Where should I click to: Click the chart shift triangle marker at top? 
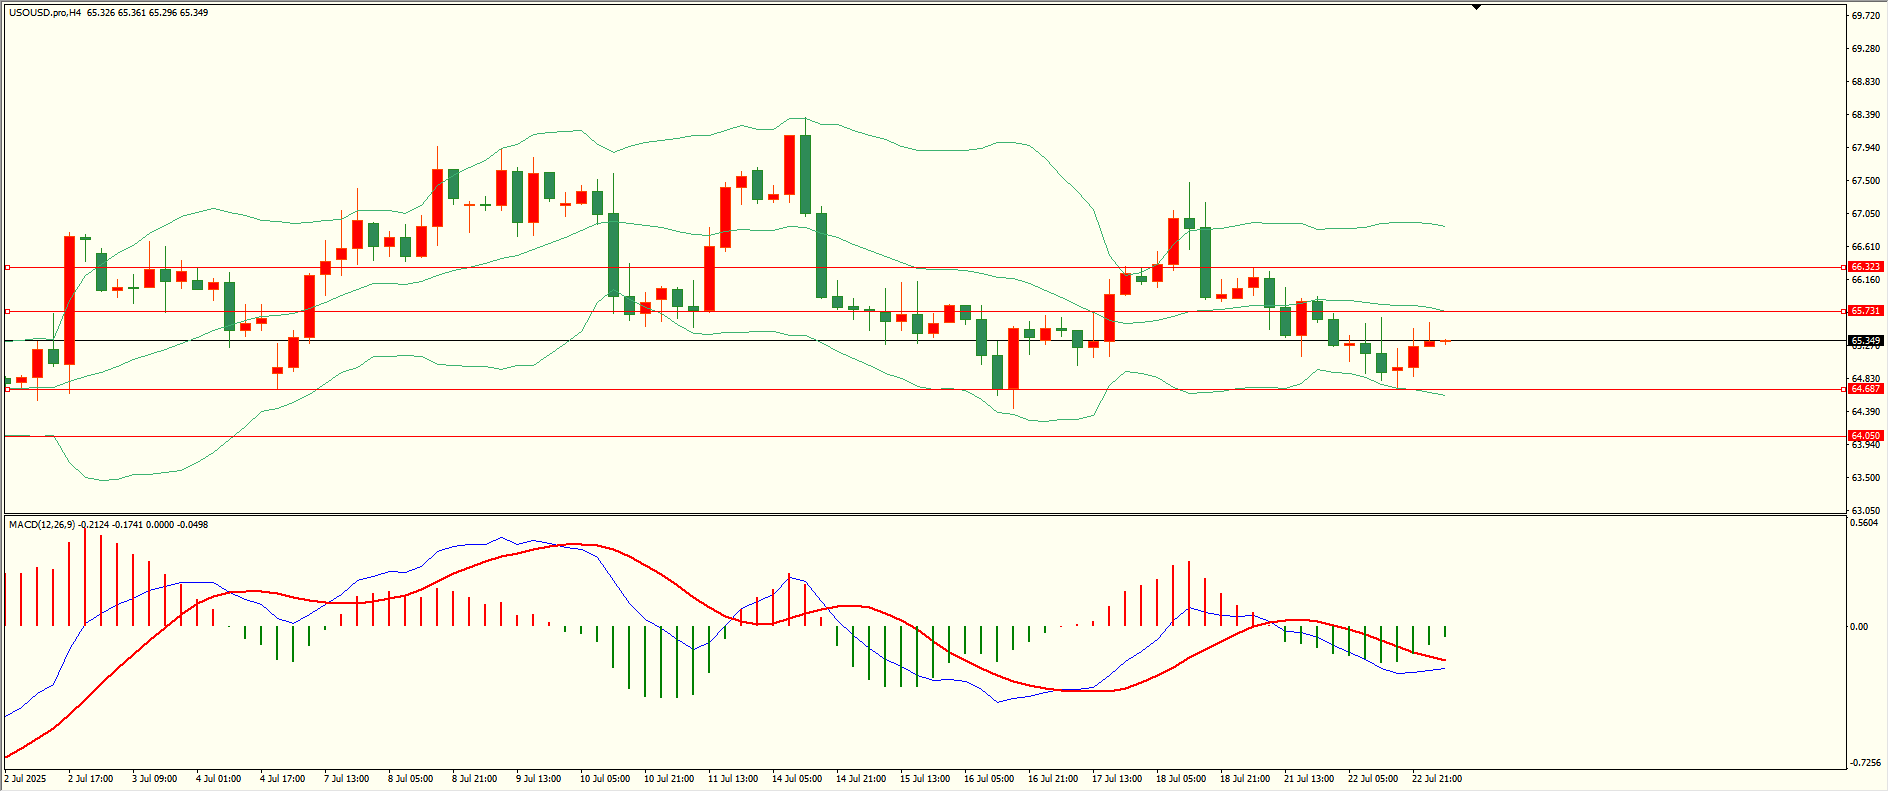1476,7
